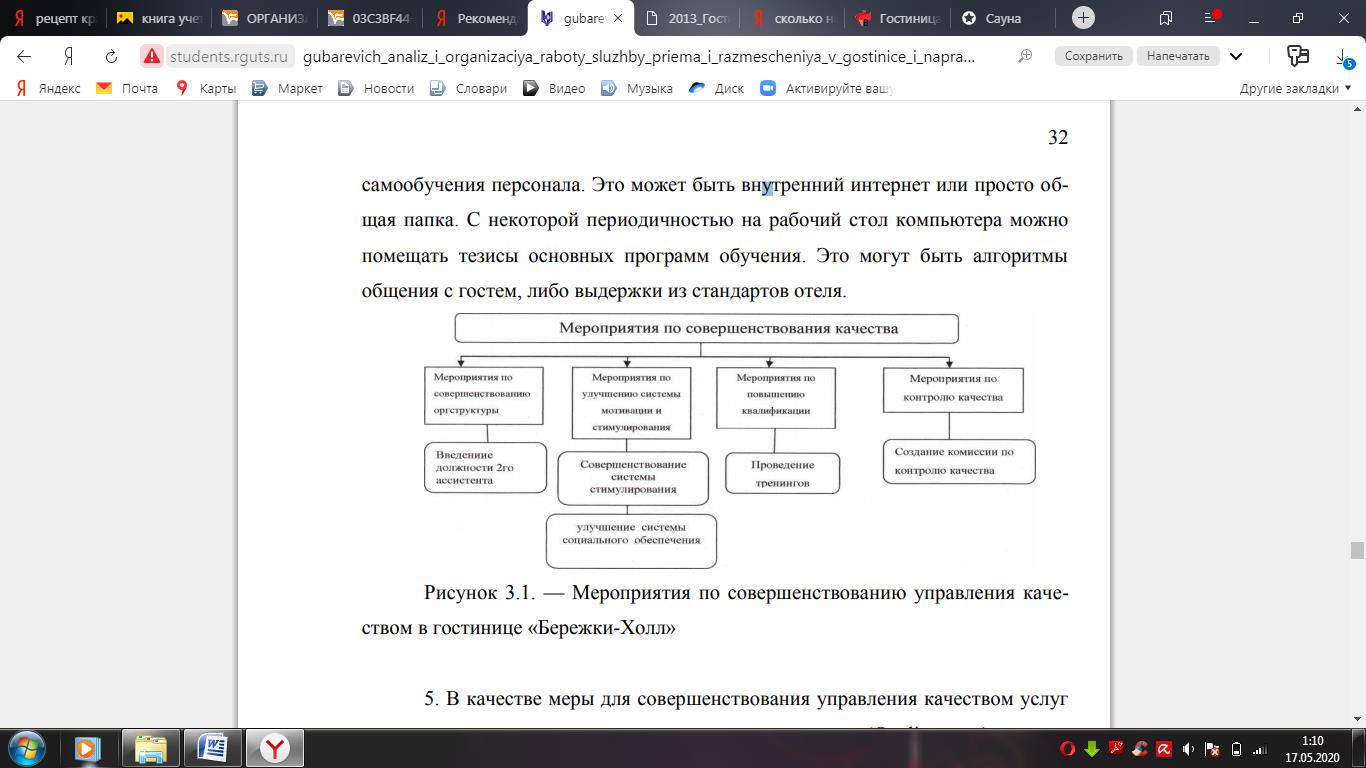Switch to the книга учет tab
1366x768 pixels.
[x=160, y=18]
